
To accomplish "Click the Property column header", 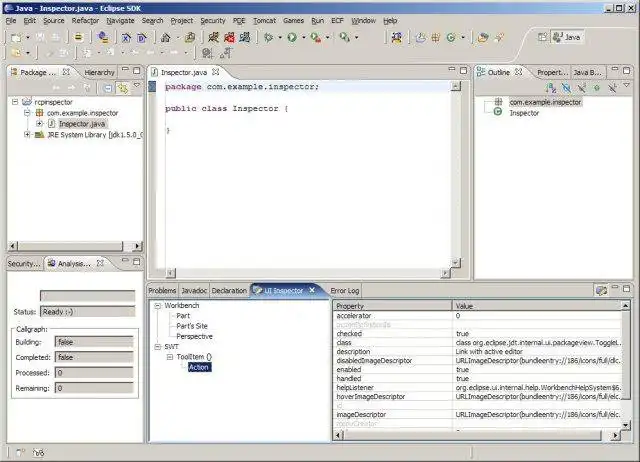I will 393,306.
